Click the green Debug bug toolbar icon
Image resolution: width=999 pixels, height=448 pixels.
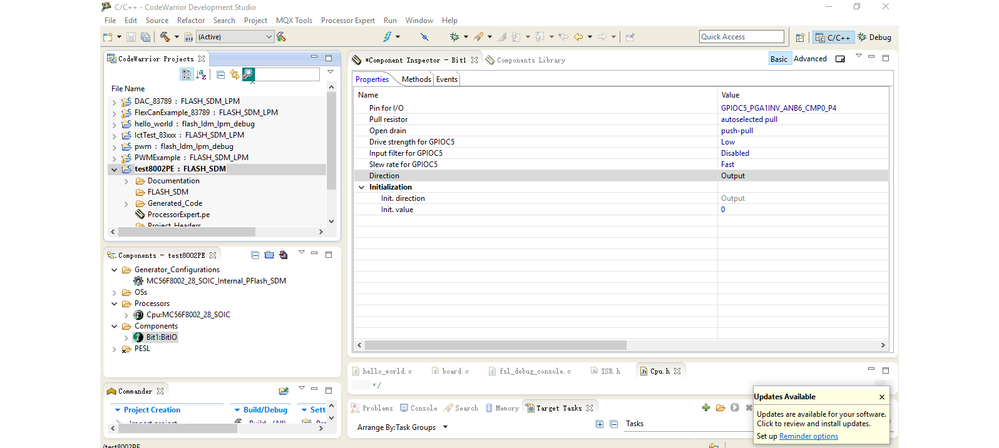[454, 37]
